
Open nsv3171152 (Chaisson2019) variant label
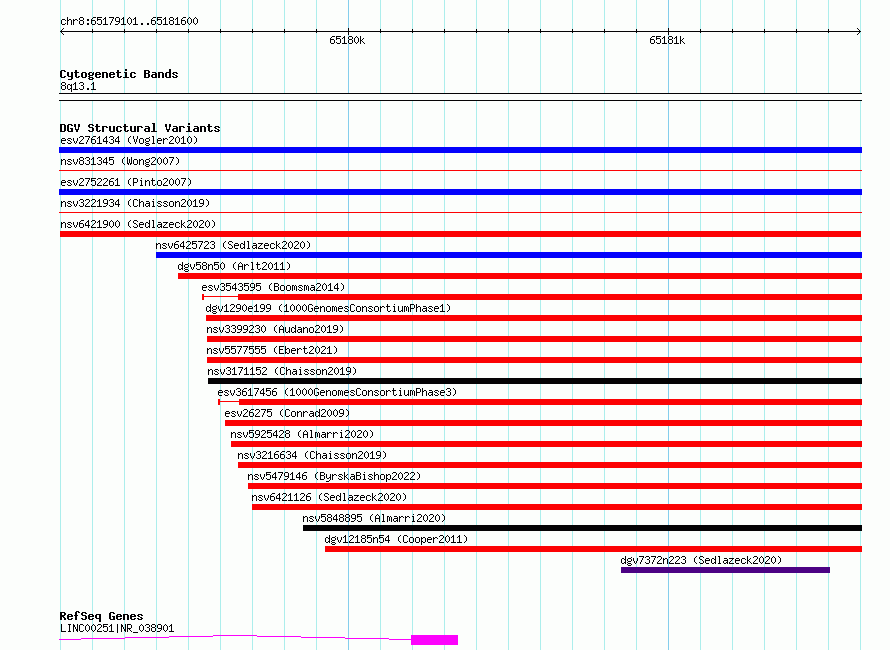282,371
